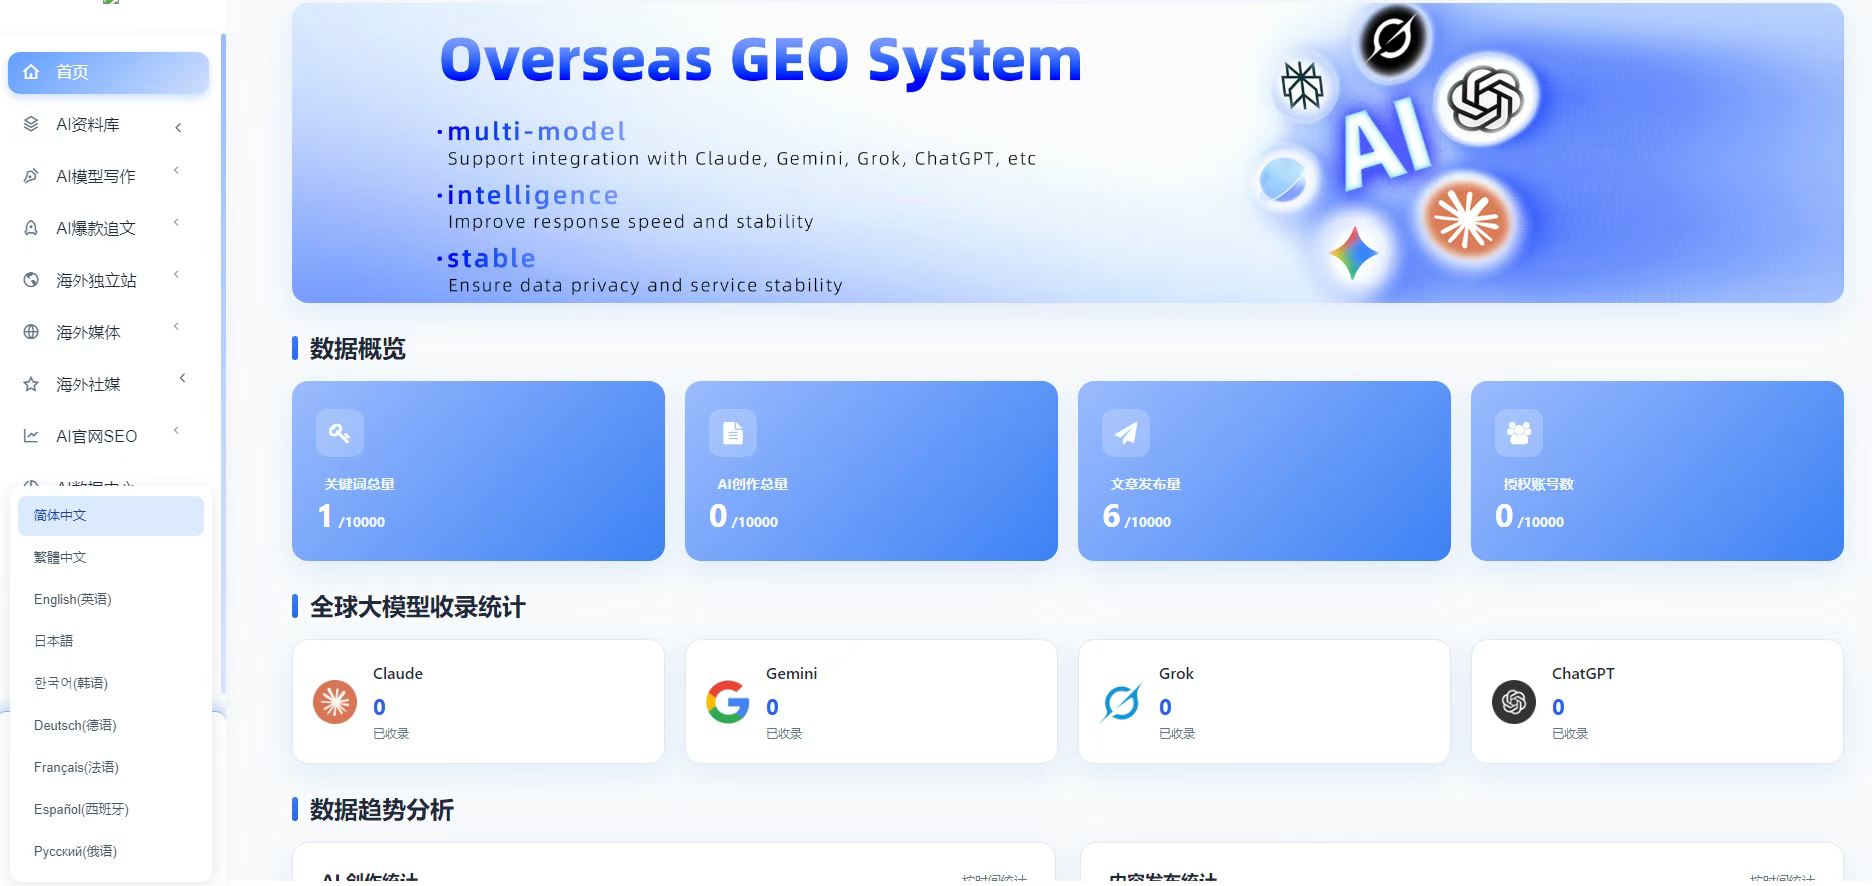The width and height of the screenshot is (1872, 886).
Task: Click the 数据概览 section heading
Action: coord(357,349)
